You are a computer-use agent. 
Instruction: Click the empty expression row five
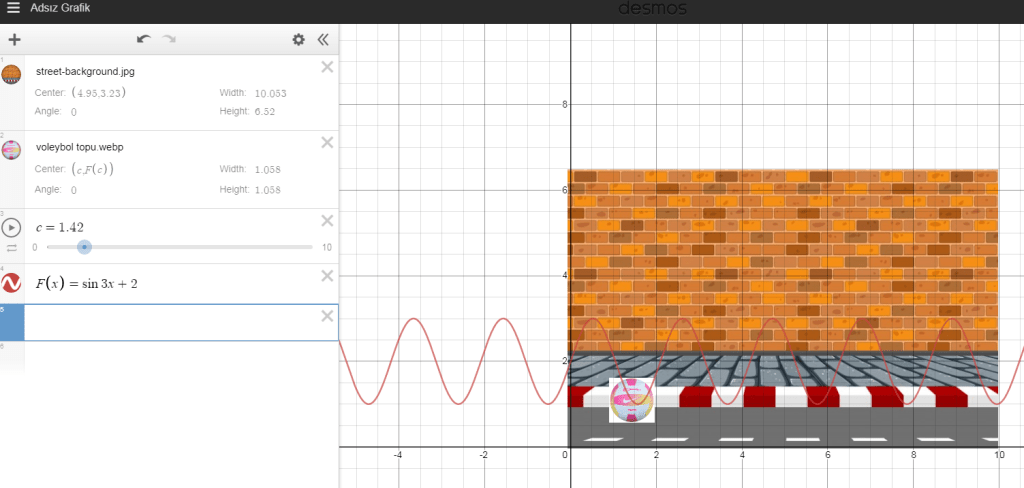click(x=170, y=322)
